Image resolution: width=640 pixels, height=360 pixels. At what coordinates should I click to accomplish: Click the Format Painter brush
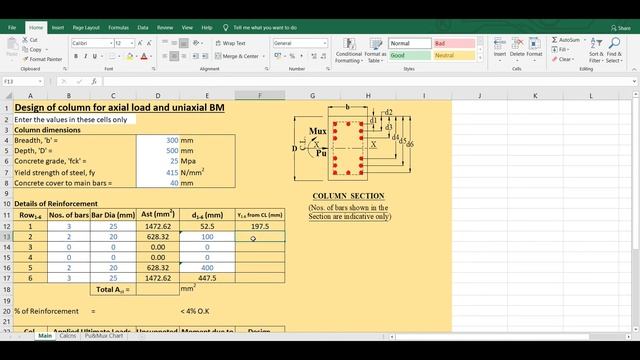[x=25, y=59]
